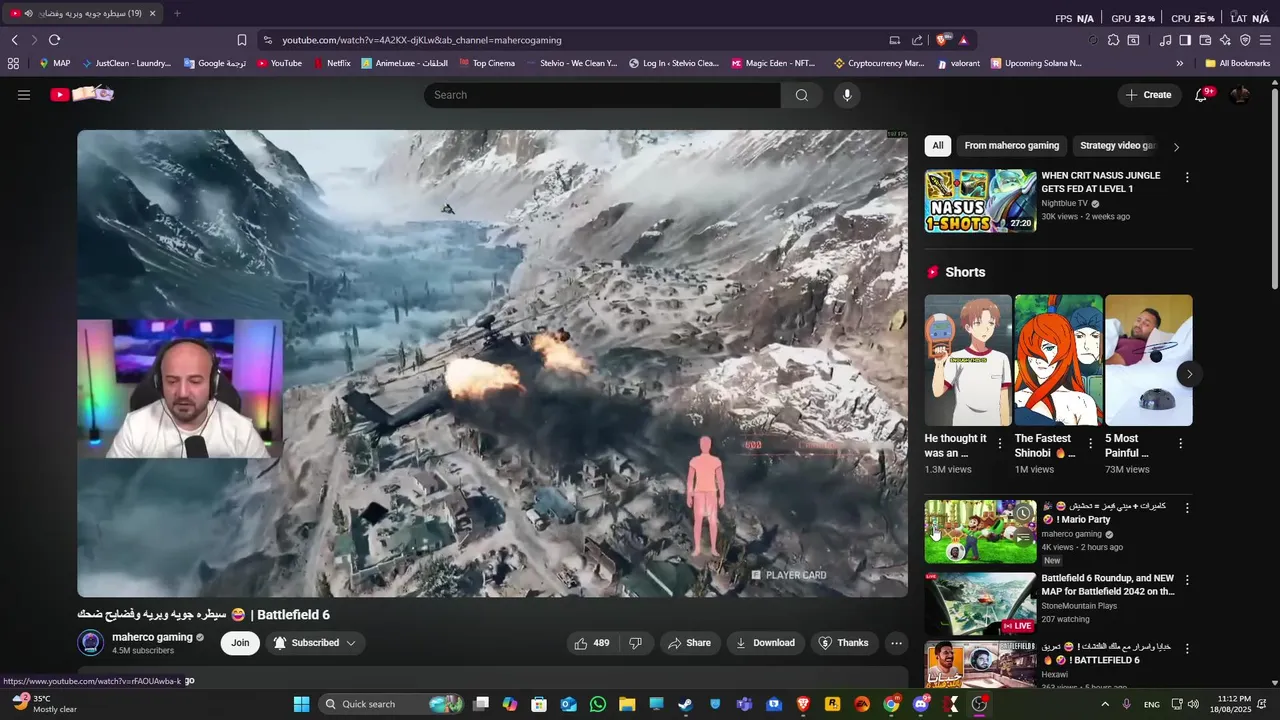
Task: Open Brave VPN shield icon
Action: click(1245, 40)
